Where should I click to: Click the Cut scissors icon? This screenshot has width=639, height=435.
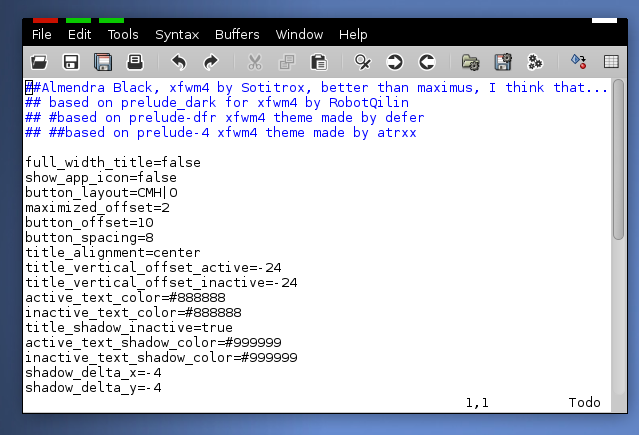coord(255,62)
